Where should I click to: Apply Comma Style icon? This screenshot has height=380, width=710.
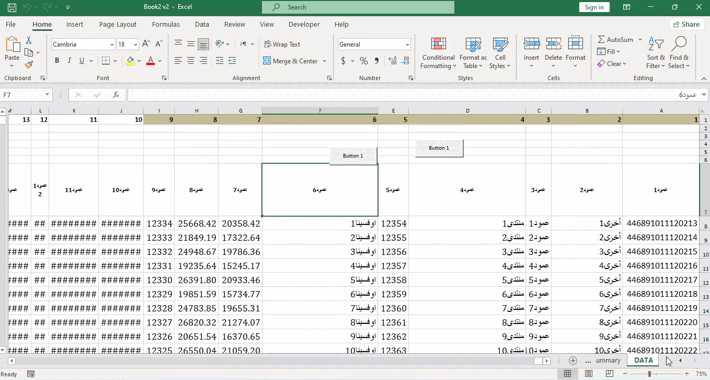376,61
